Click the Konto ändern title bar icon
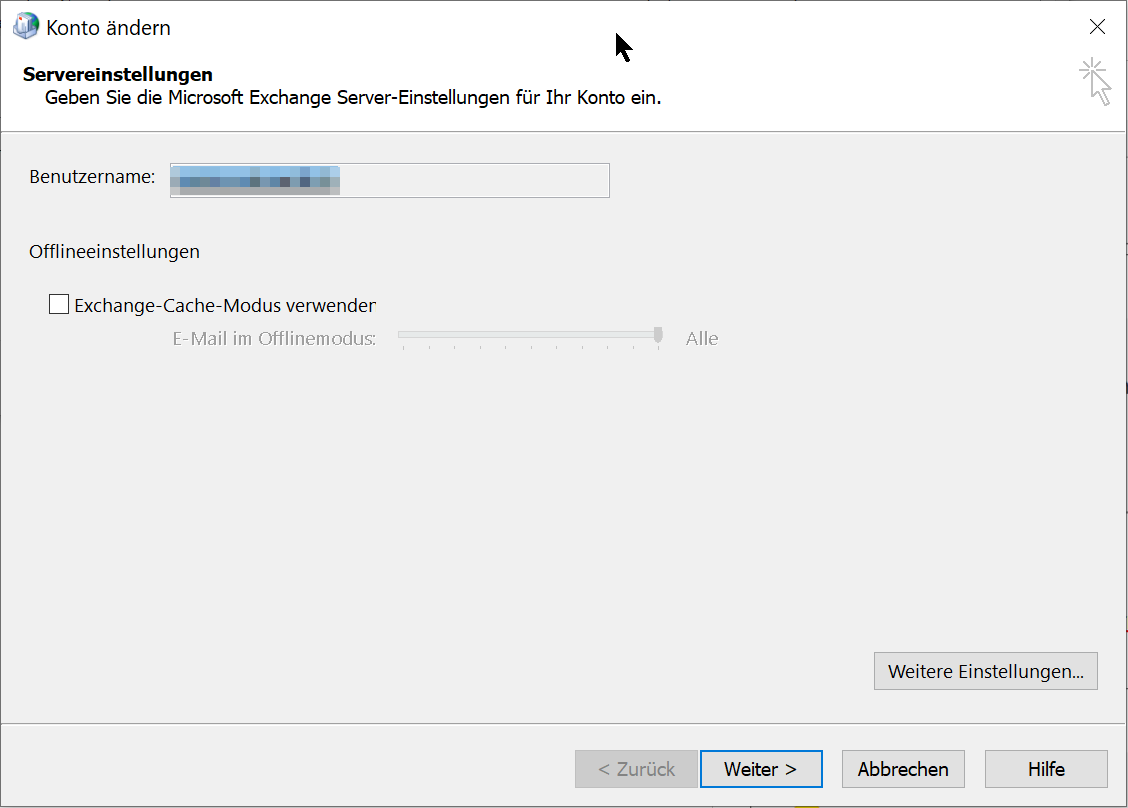Screen dimensions: 1128x808 point(26,27)
